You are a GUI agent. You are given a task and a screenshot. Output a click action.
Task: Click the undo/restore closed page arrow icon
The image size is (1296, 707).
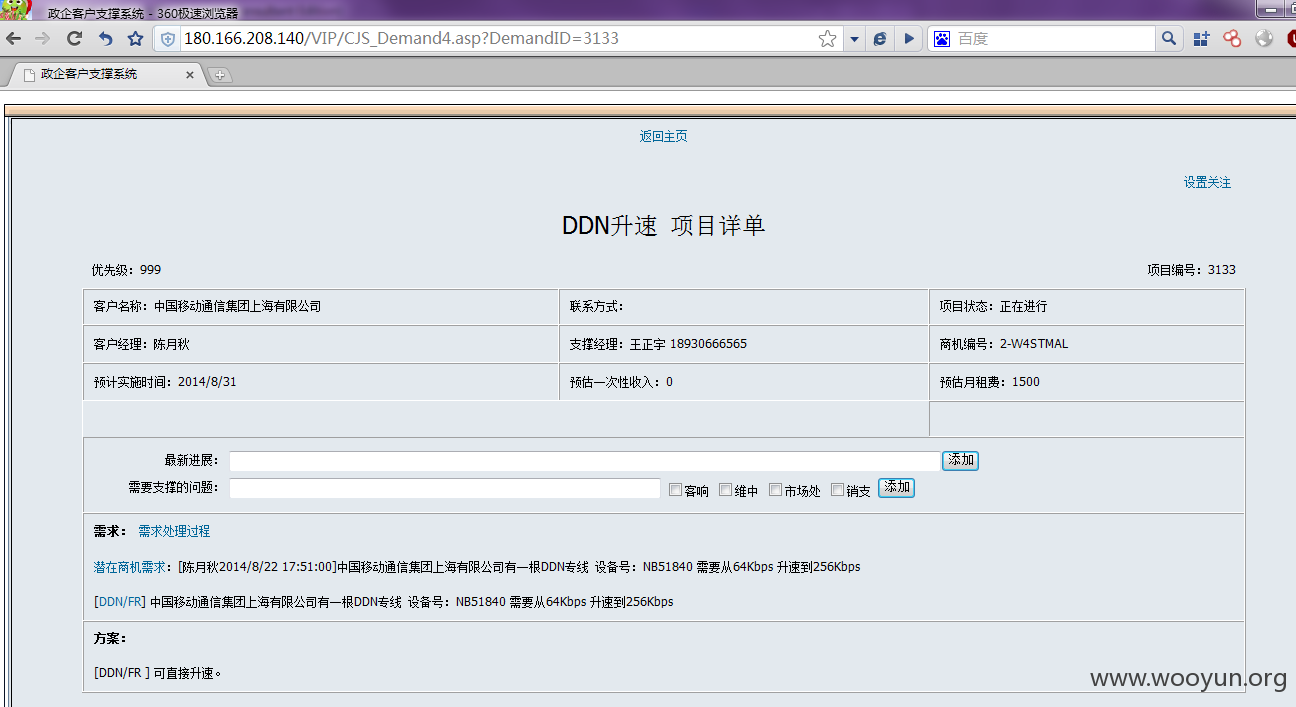tap(105, 39)
